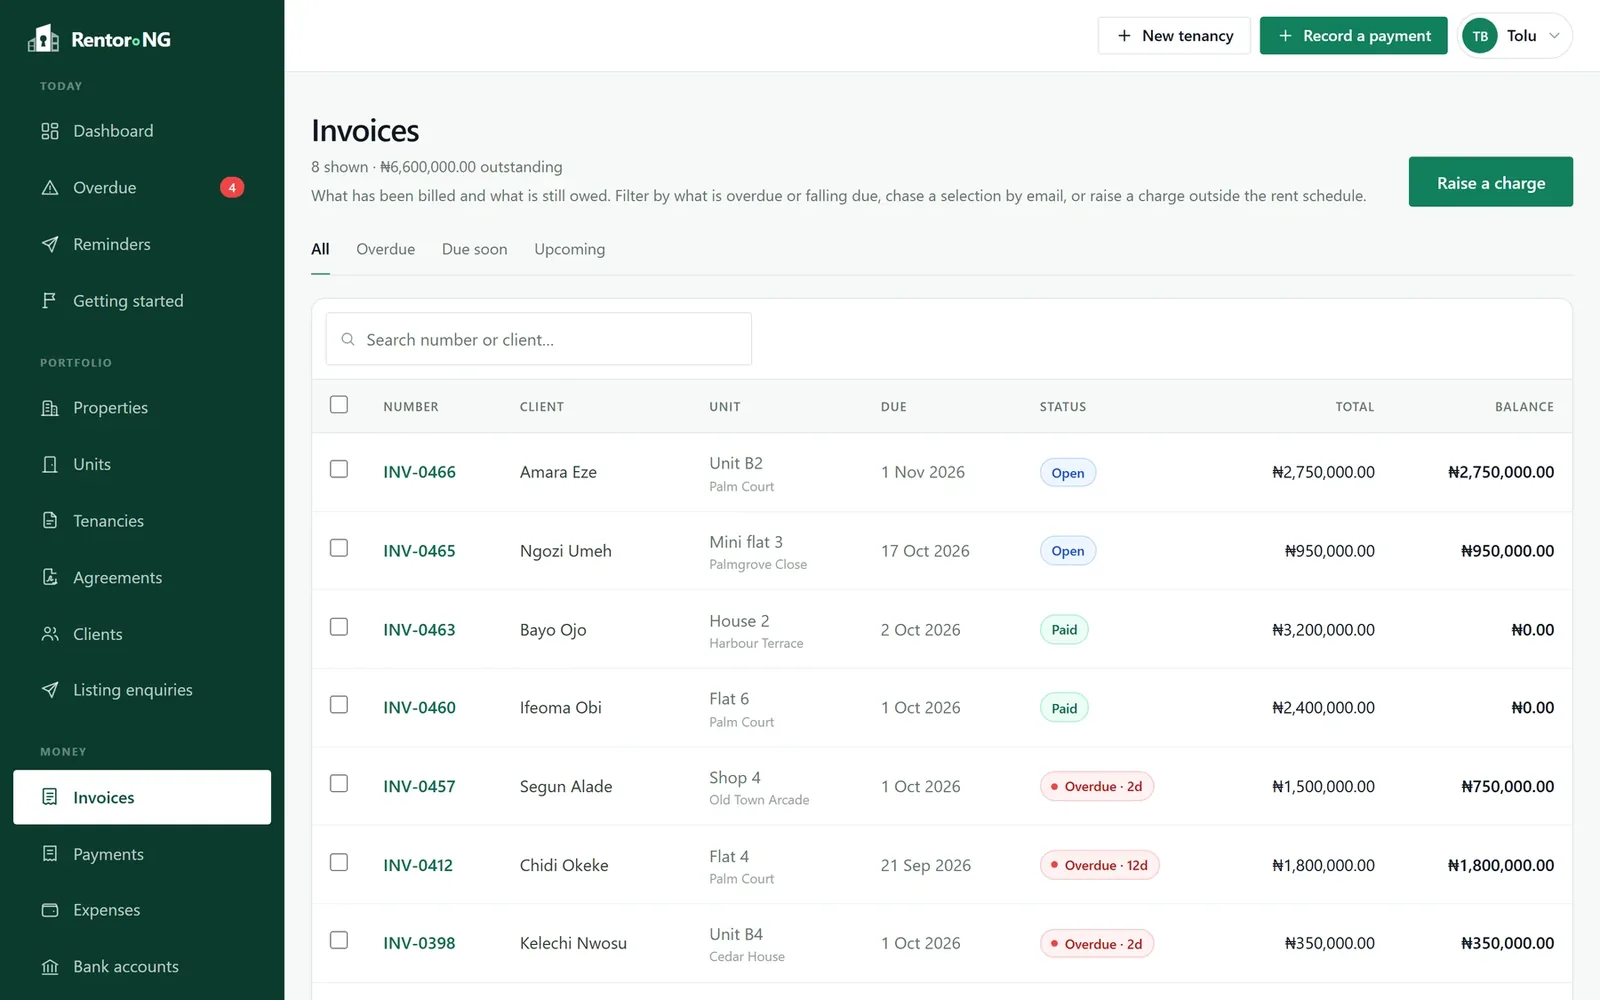Click the Paid badge for Bayo Ojo

click(x=1064, y=630)
